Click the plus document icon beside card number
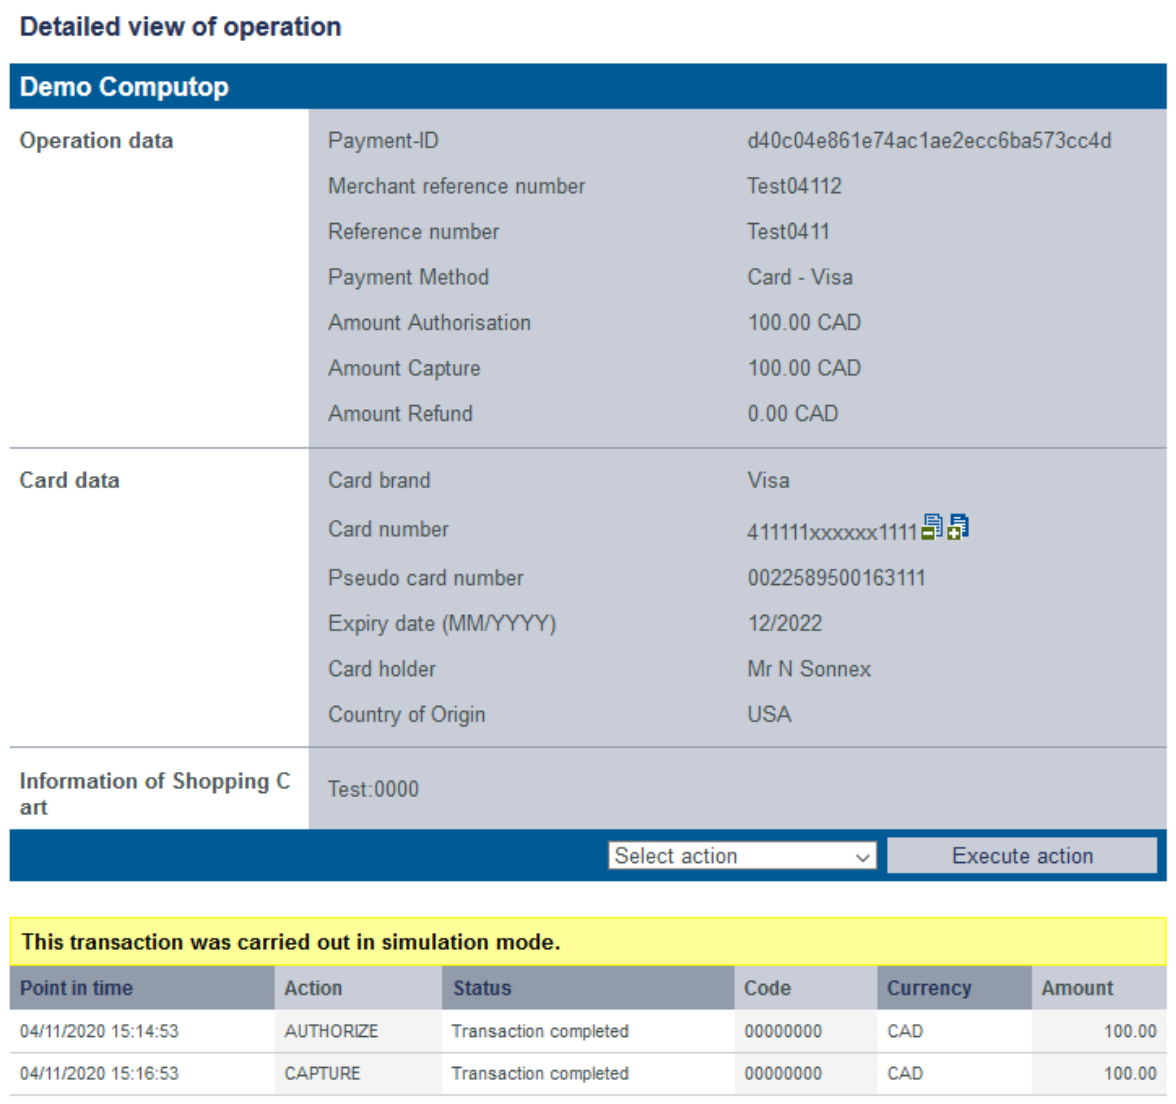The width and height of the screenshot is (1176, 1104). 958,527
